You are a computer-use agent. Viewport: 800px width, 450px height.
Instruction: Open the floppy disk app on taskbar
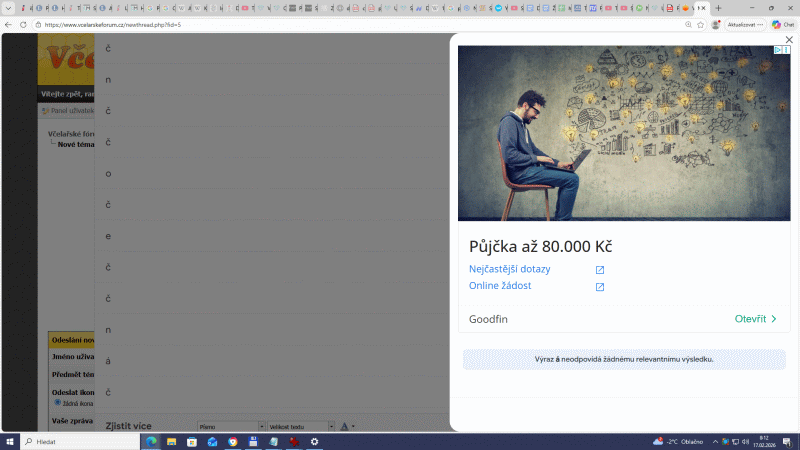253,442
